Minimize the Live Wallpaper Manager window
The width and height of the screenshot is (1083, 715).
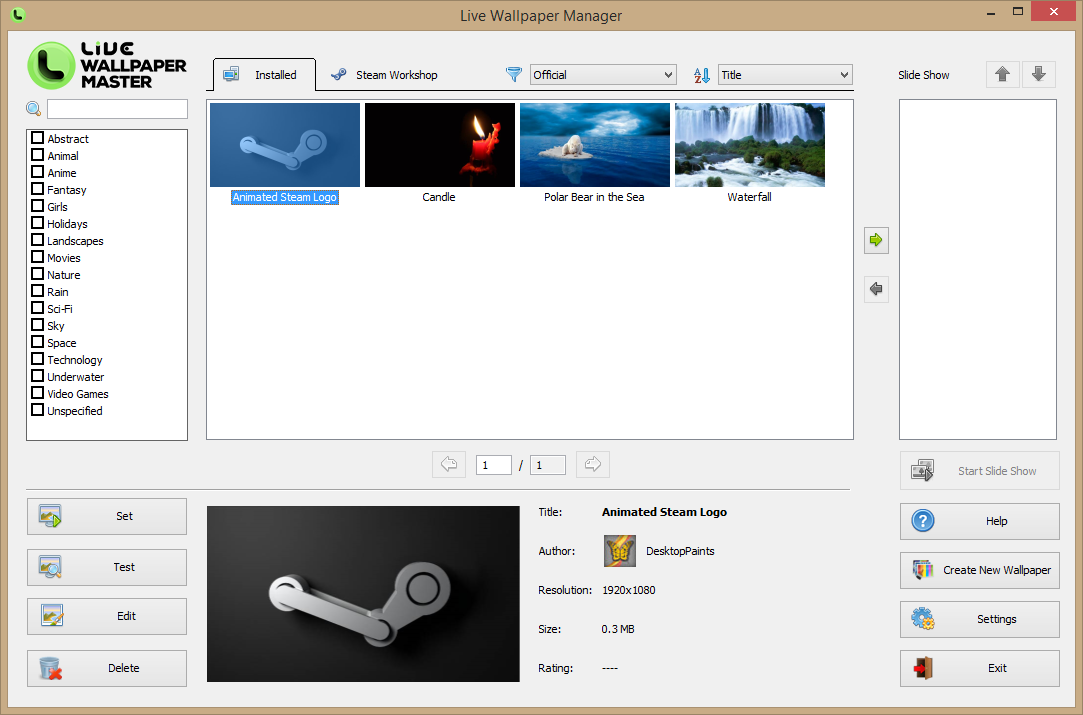[x=990, y=12]
